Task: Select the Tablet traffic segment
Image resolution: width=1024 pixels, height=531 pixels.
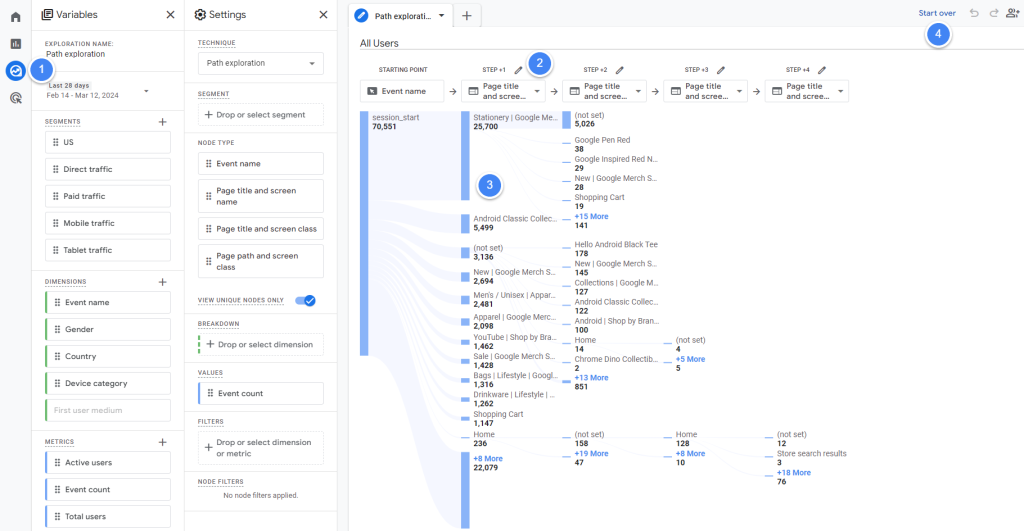Action: pyautogui.click(x=108, y=250)
